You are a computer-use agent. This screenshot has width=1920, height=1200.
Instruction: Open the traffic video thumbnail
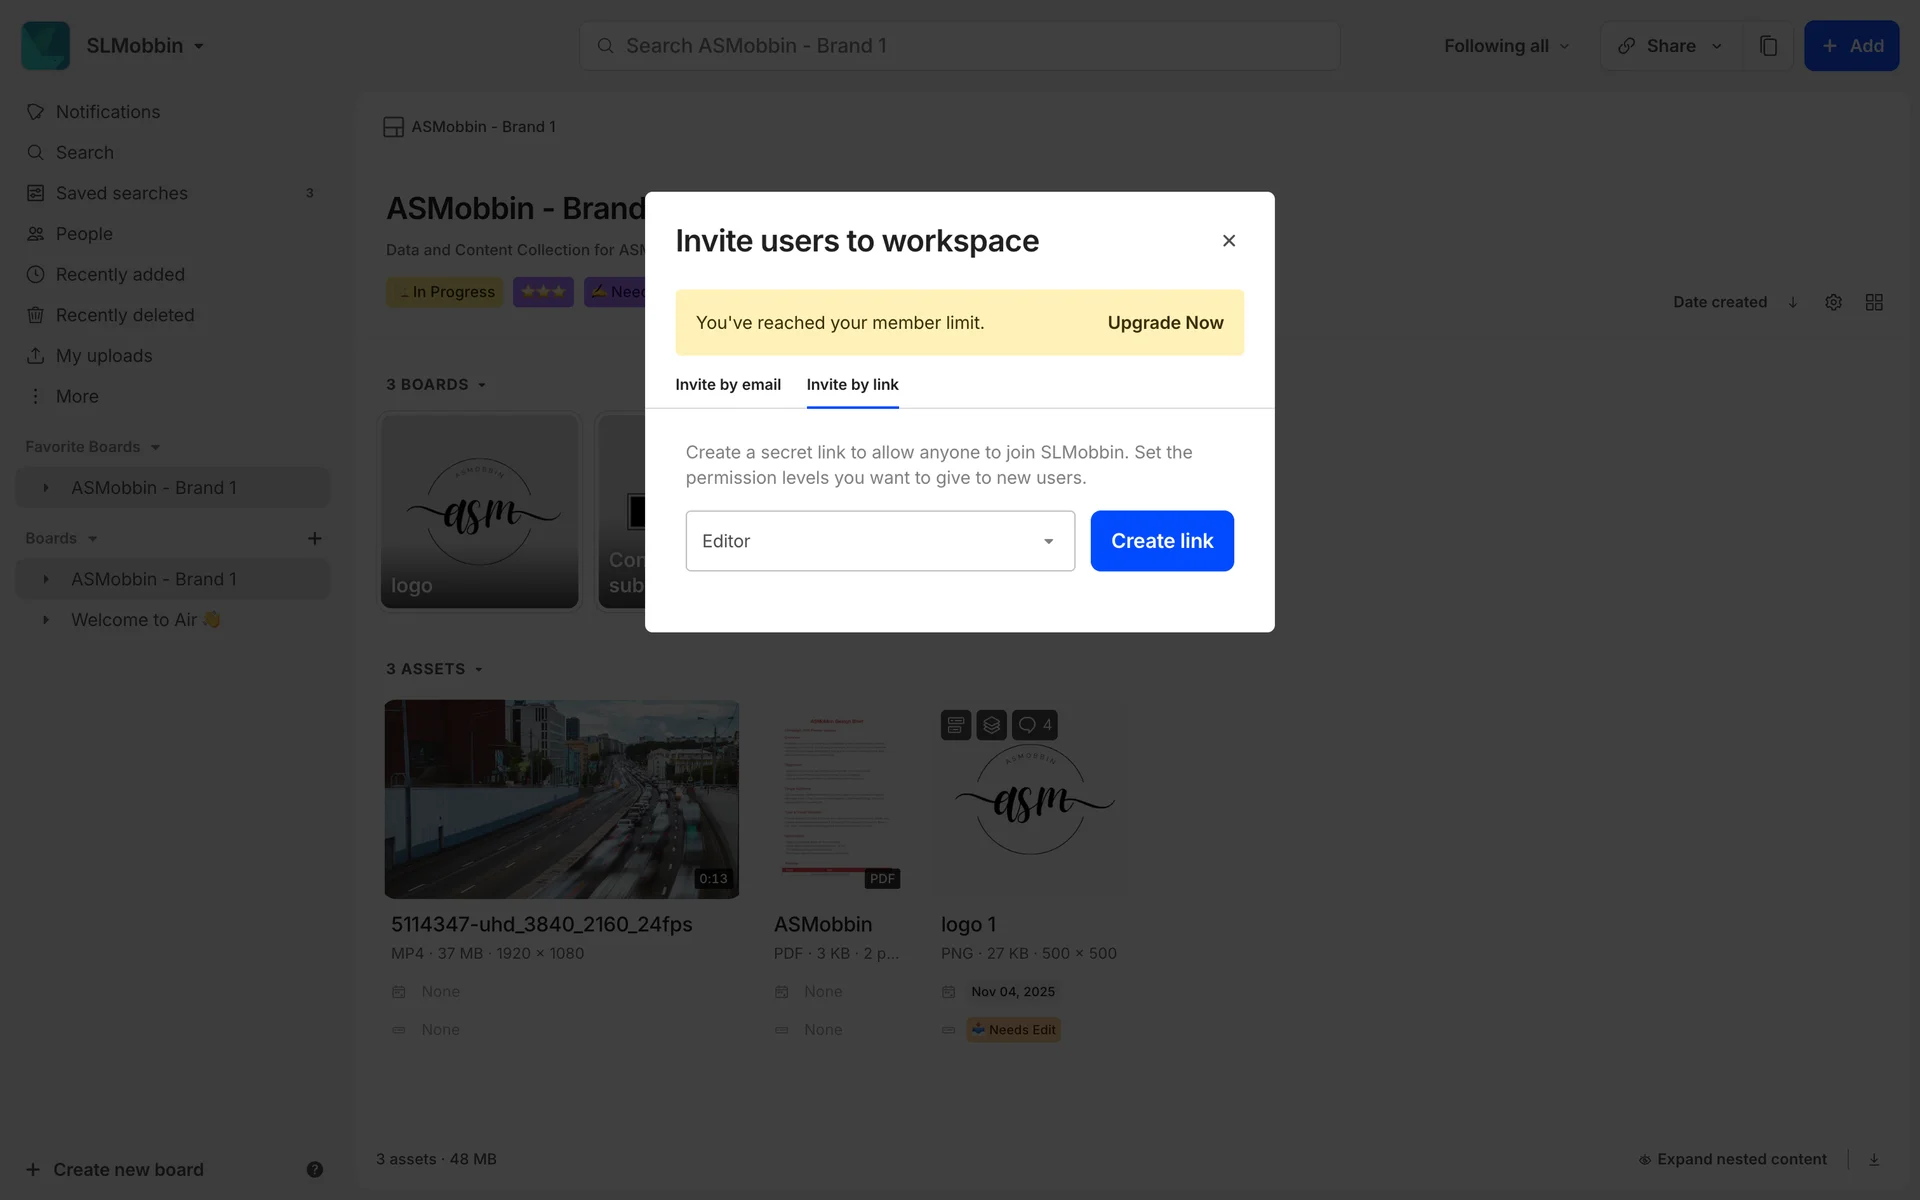561,798
